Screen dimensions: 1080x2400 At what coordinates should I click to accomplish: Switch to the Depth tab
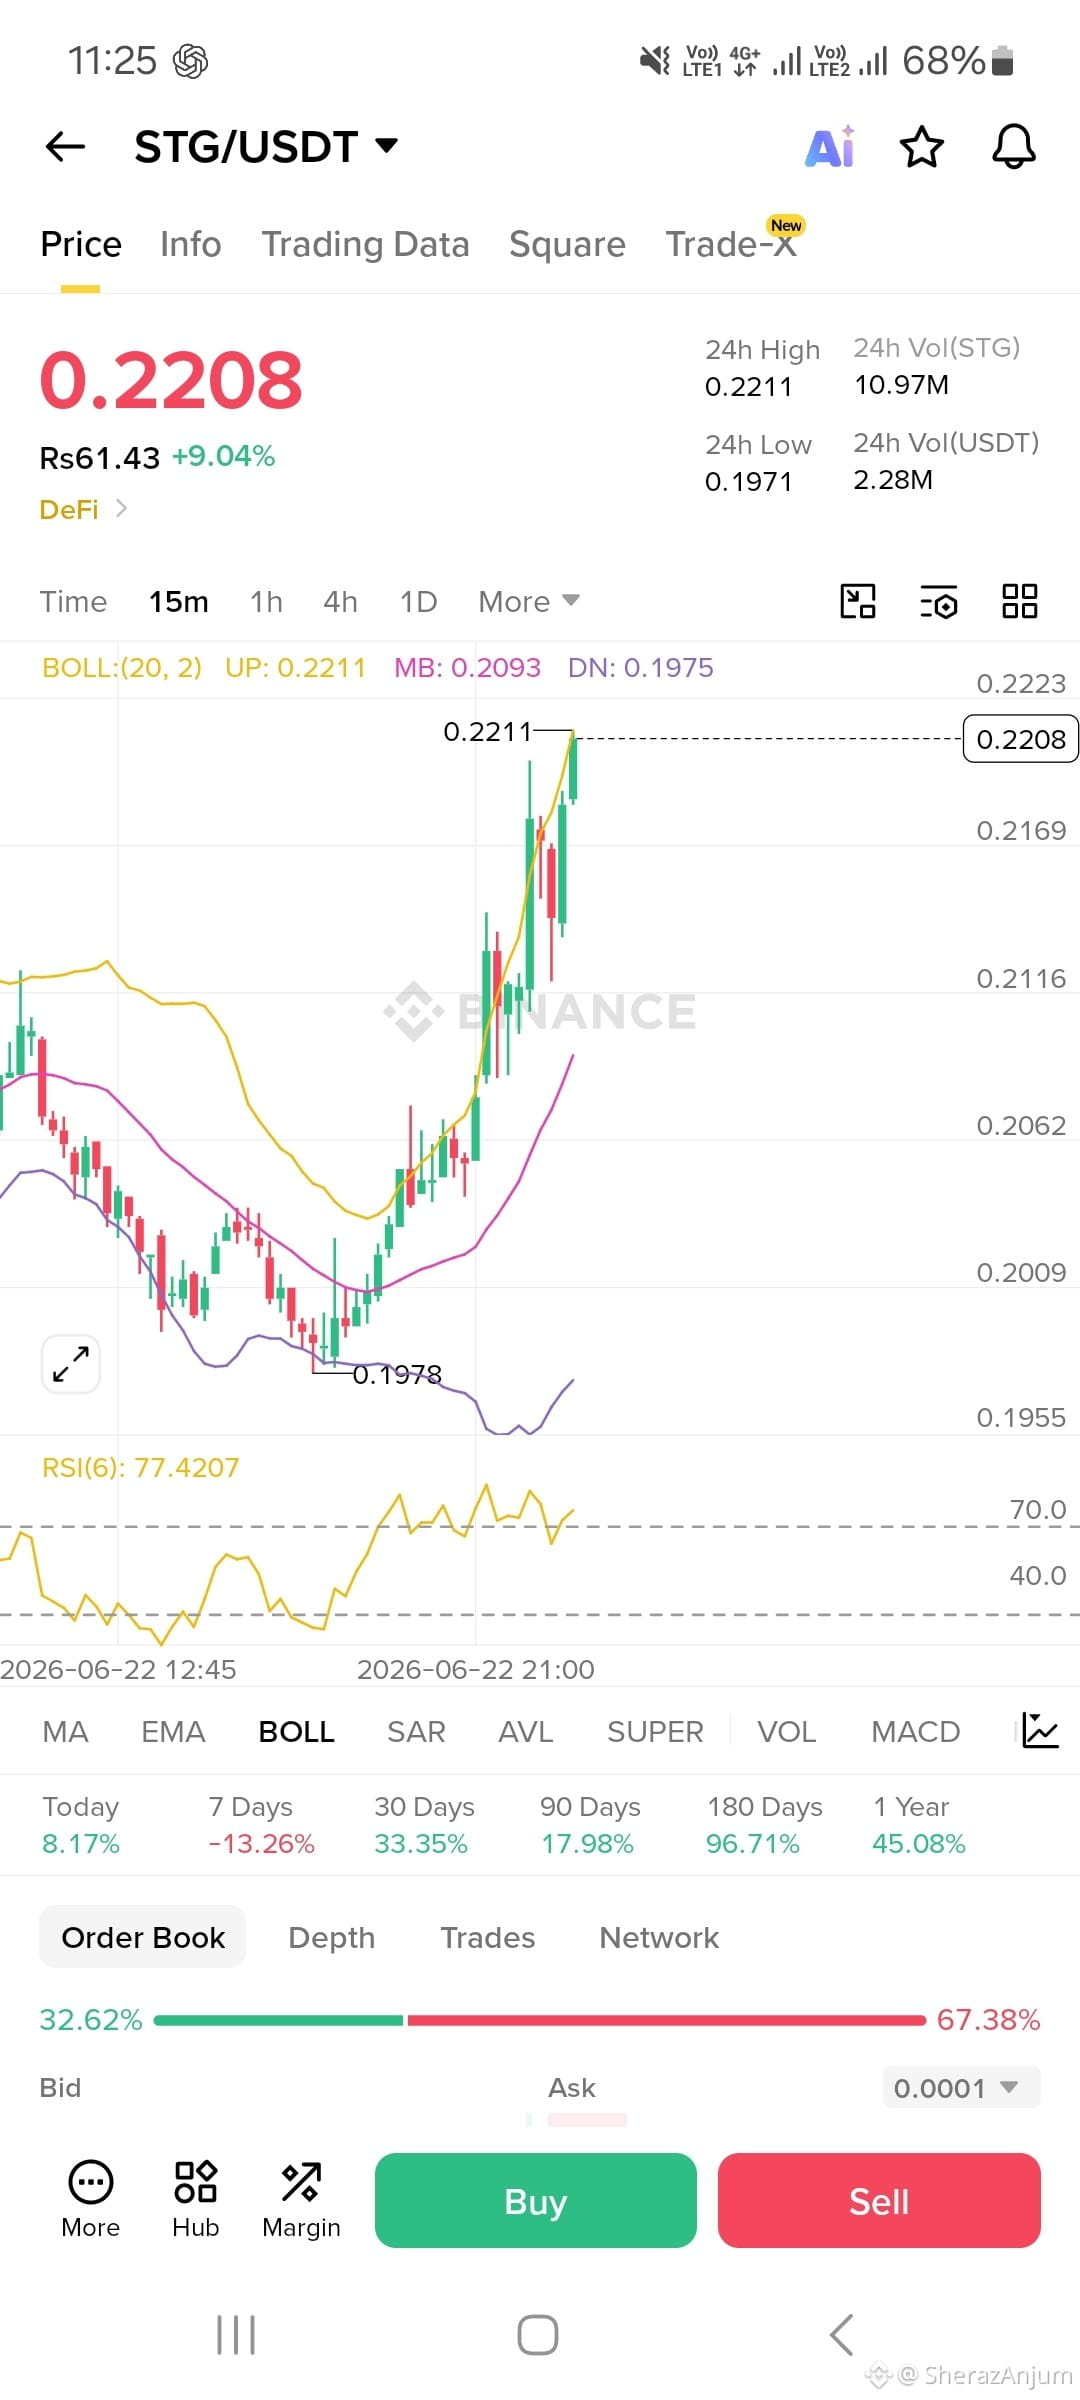pyautogui.click(x=331, y=1937)
